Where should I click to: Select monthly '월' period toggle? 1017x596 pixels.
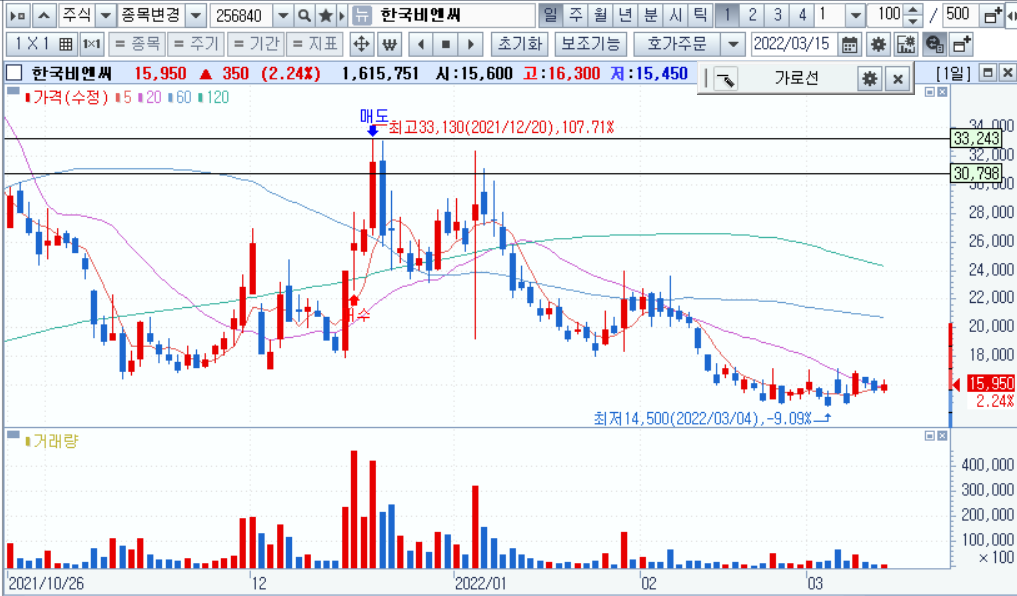[600, 15]
